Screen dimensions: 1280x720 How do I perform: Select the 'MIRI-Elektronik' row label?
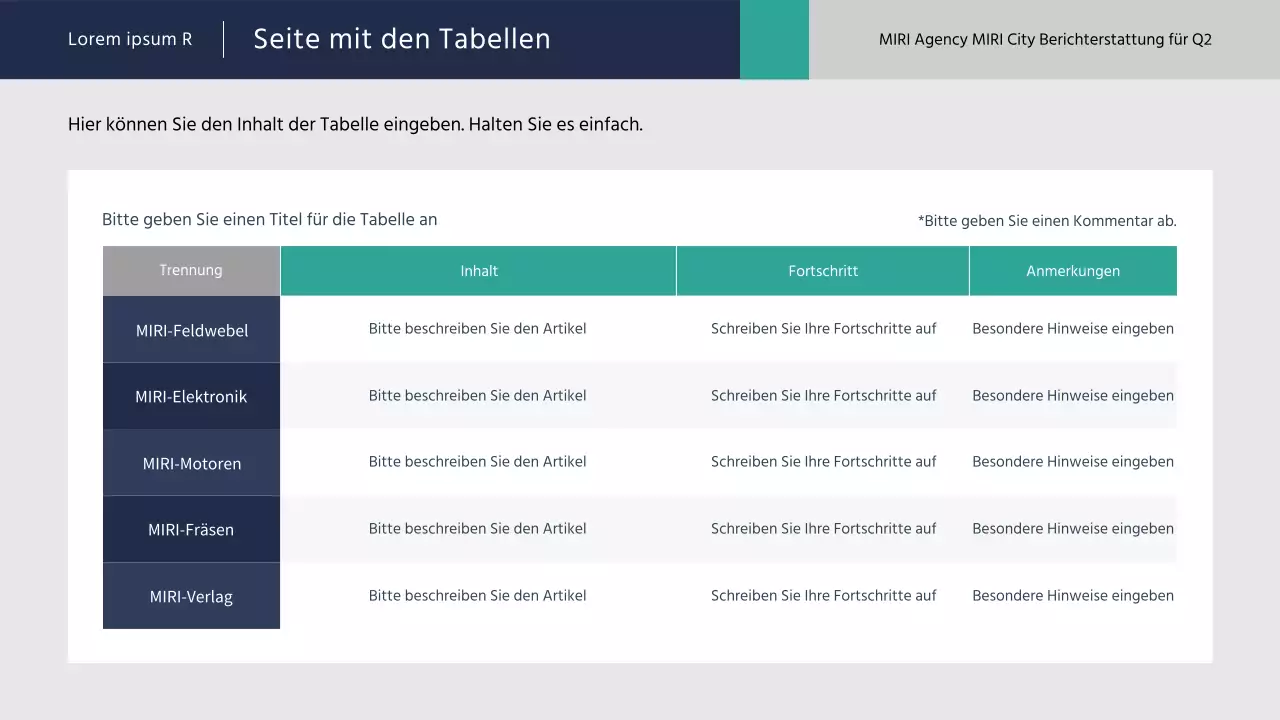click(191, 396)
